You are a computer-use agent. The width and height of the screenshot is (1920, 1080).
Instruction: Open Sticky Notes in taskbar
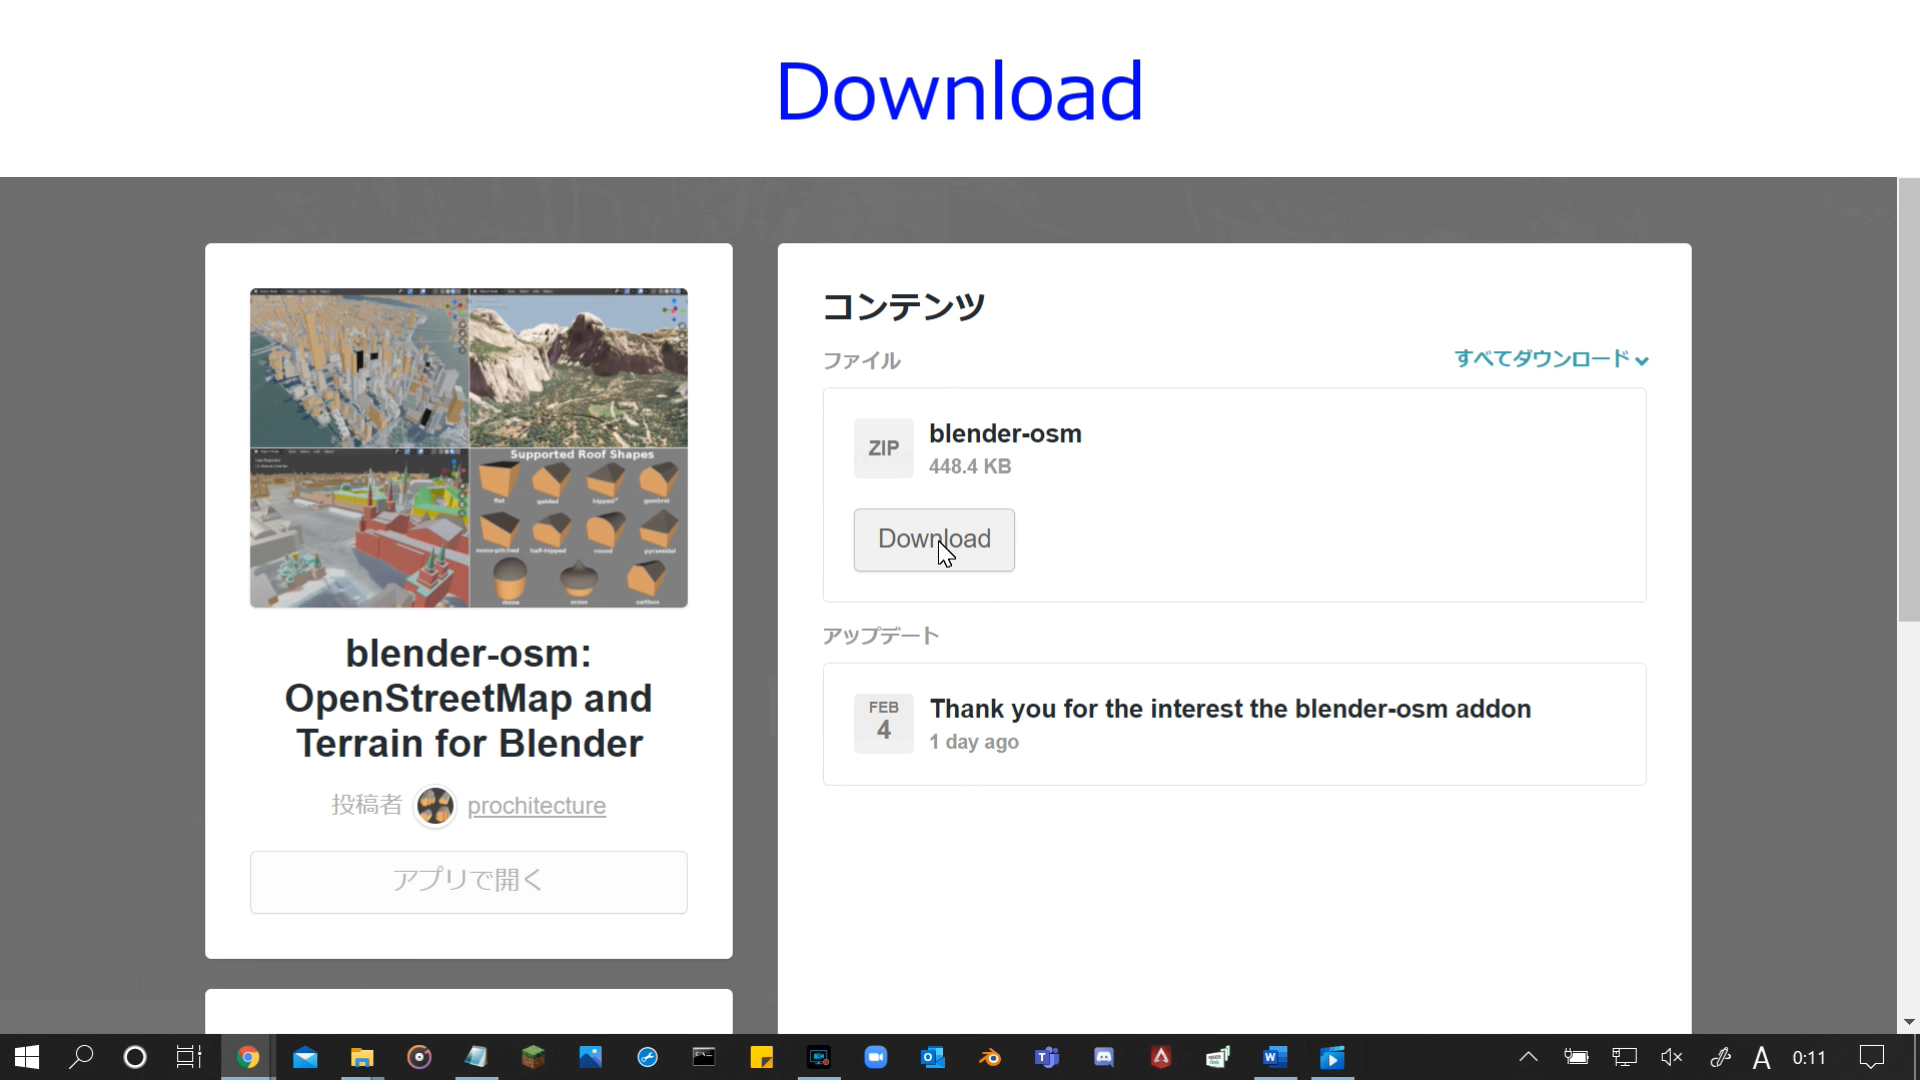[761, 1057]
